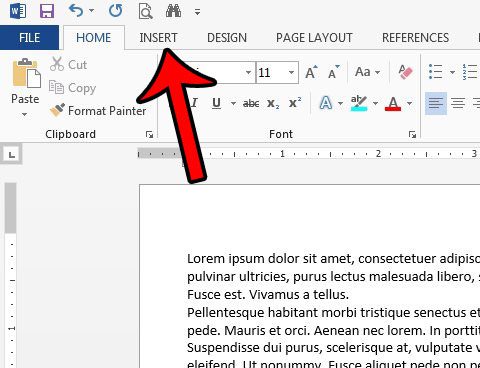Click the line starting "Suspendisse dui purus"
The image size is (480, 368).
pos(333,348)
